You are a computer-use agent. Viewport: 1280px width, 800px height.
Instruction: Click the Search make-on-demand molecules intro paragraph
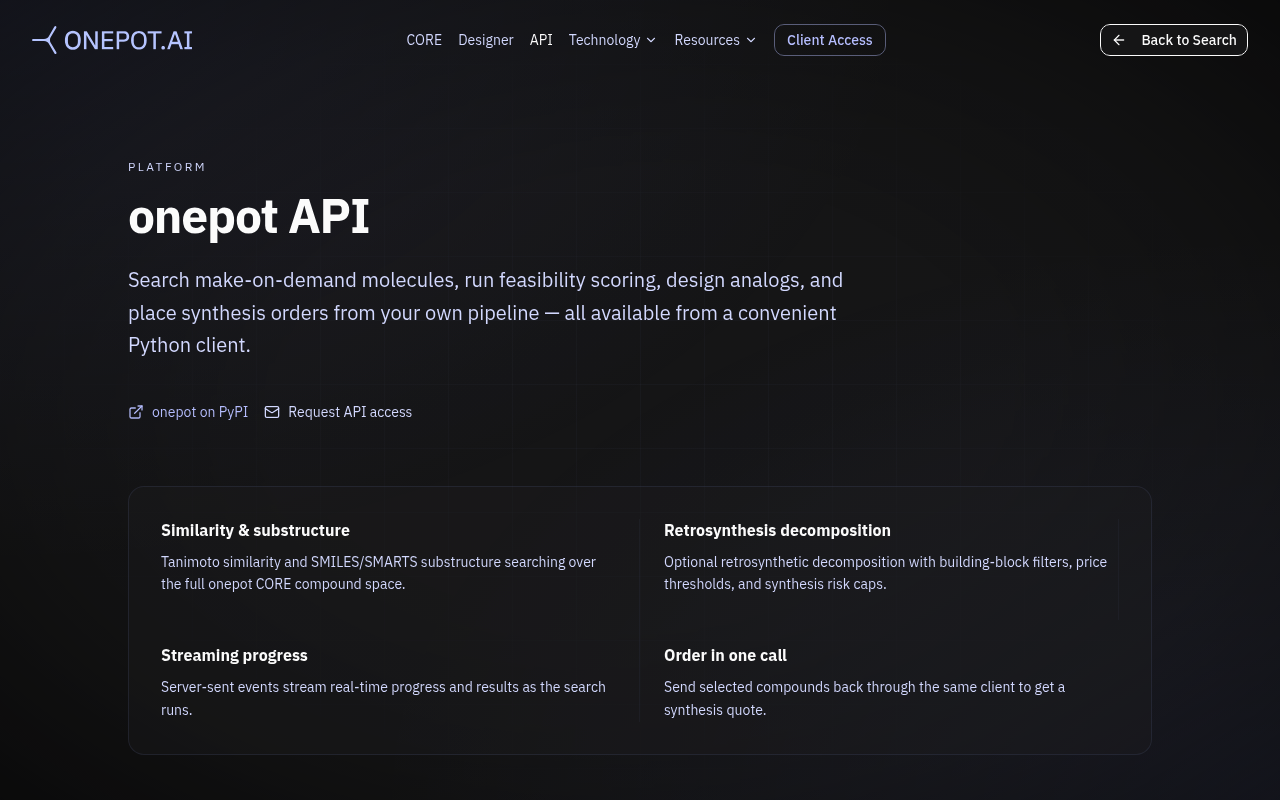485,312
